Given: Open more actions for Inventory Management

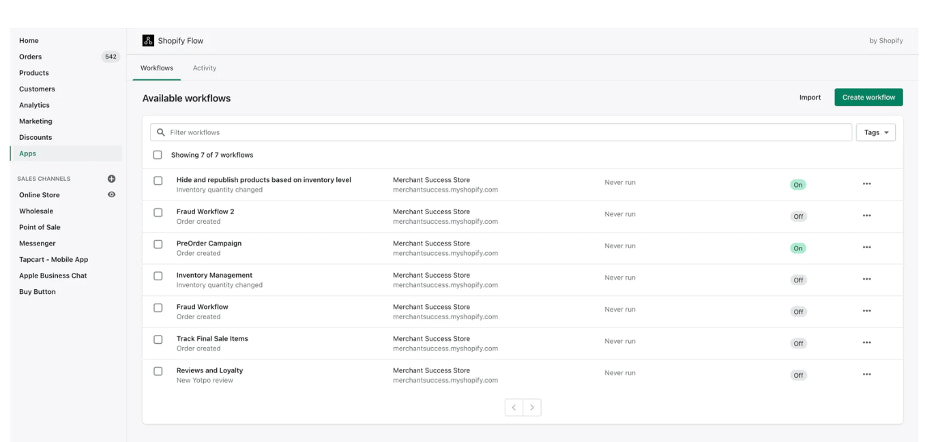Looking at the screenshot, I should pyautogui.click(x=867, y=279).
